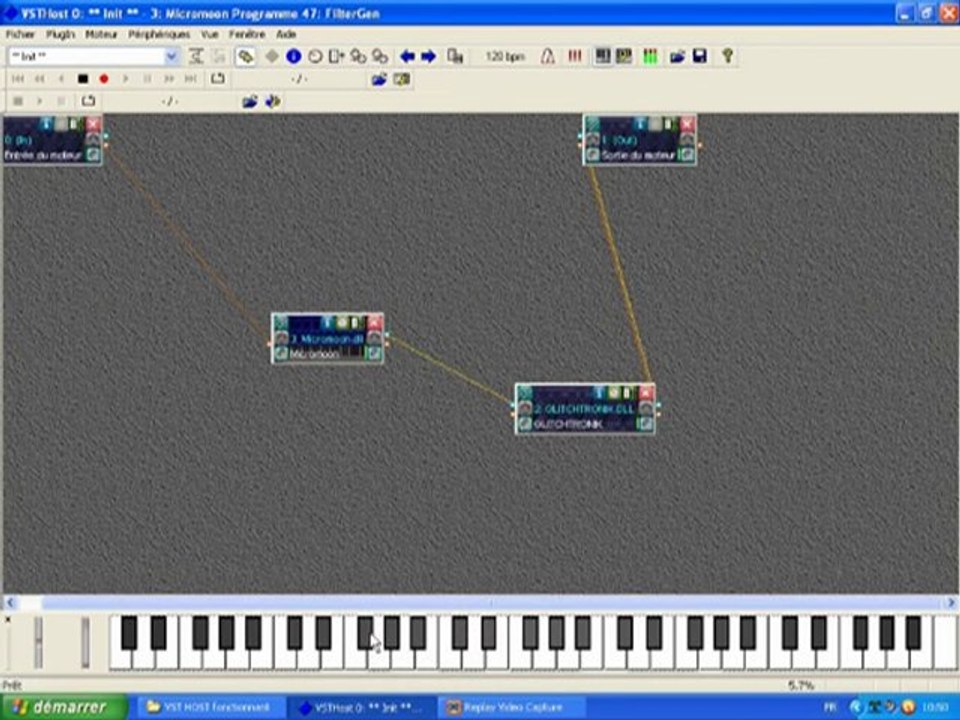Click the floppy disk save icon
This screenshot has width=960, height=720.
700,56
